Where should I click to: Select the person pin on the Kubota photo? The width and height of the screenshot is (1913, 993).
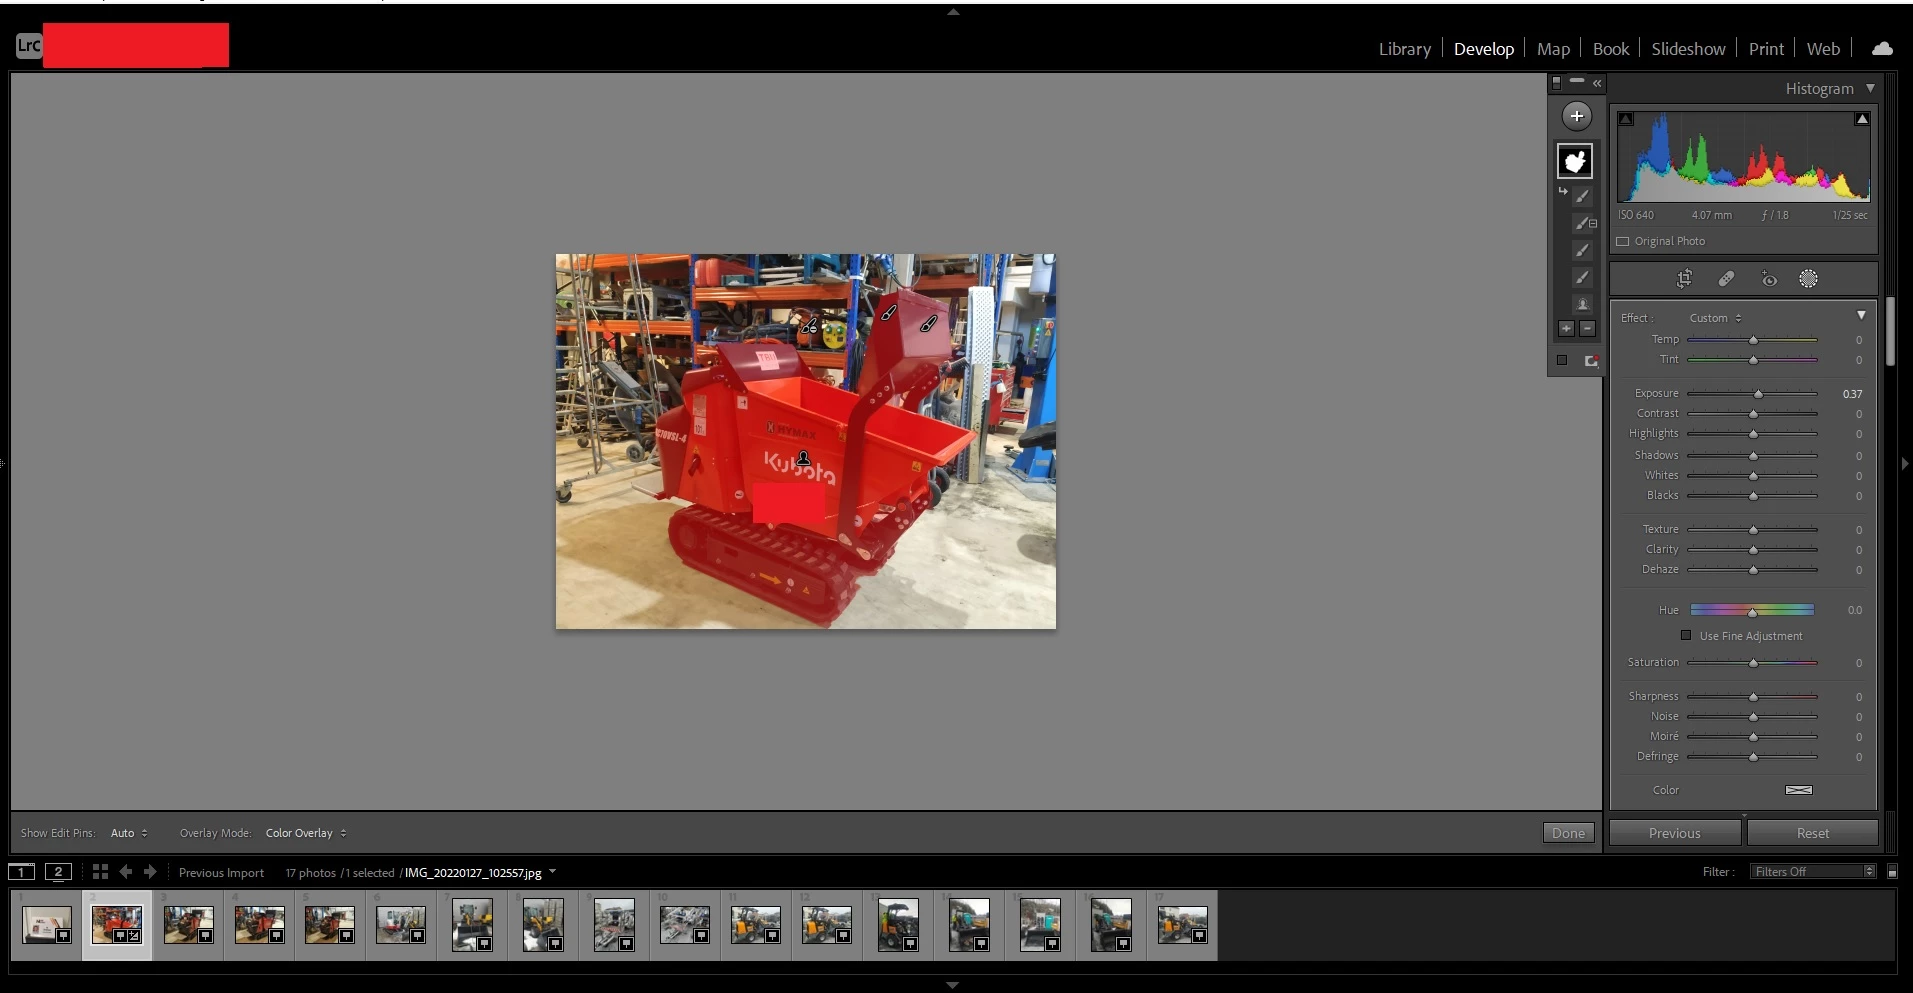pos(803,458)
